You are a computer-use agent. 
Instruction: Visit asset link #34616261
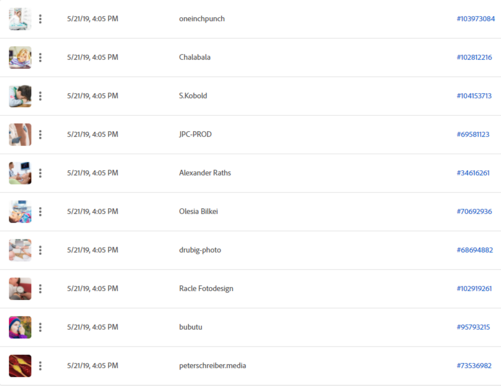[x=473, y=173]
